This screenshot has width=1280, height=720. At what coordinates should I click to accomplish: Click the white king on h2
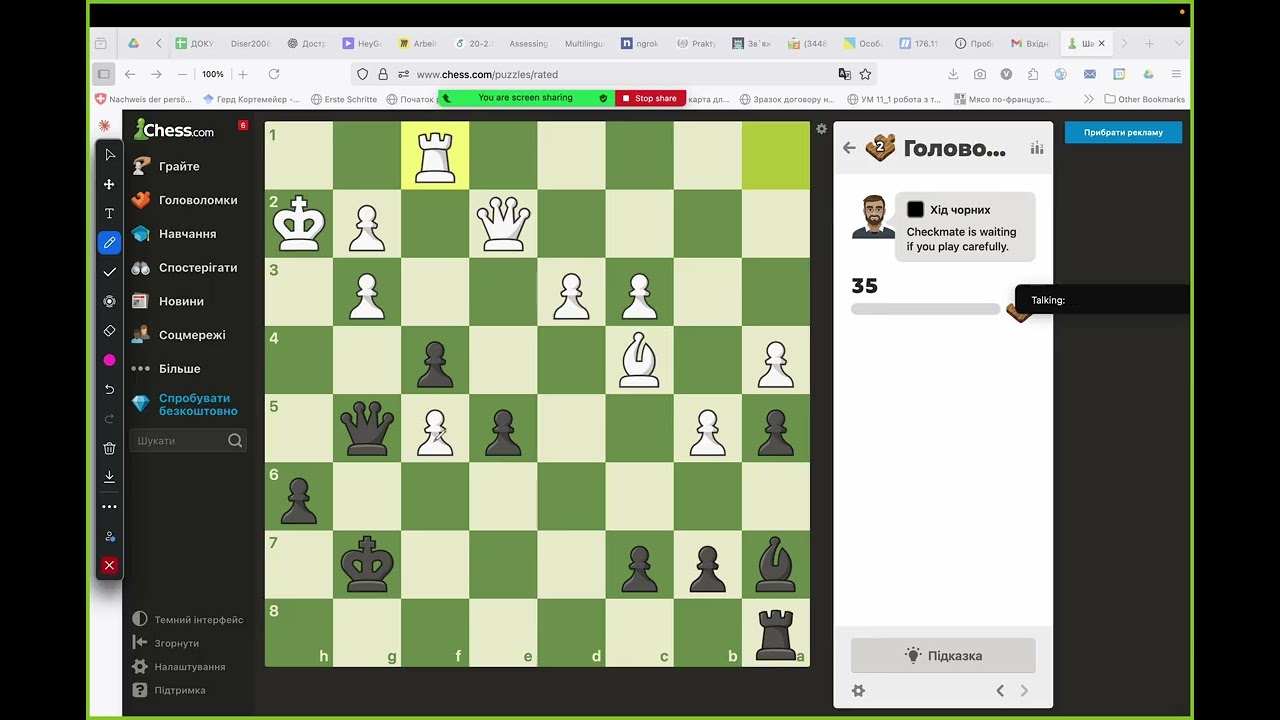pos(299,223)
